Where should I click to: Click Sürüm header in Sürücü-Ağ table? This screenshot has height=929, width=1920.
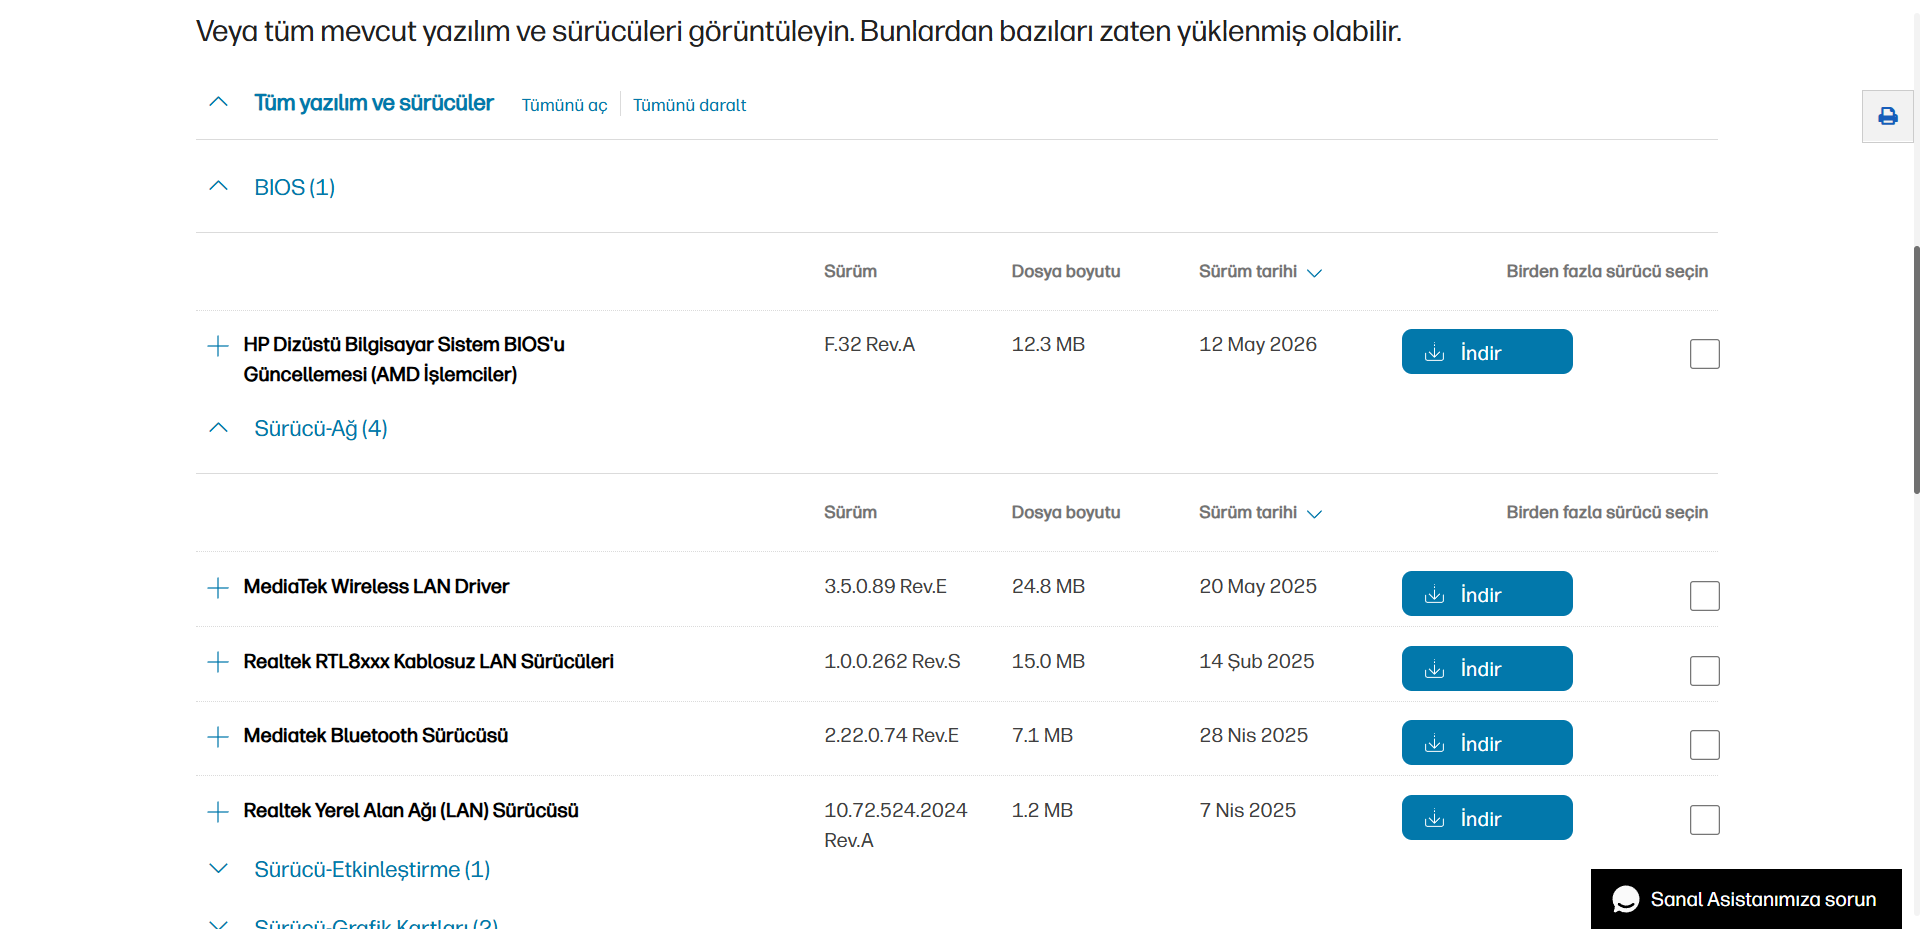[850, 513]
